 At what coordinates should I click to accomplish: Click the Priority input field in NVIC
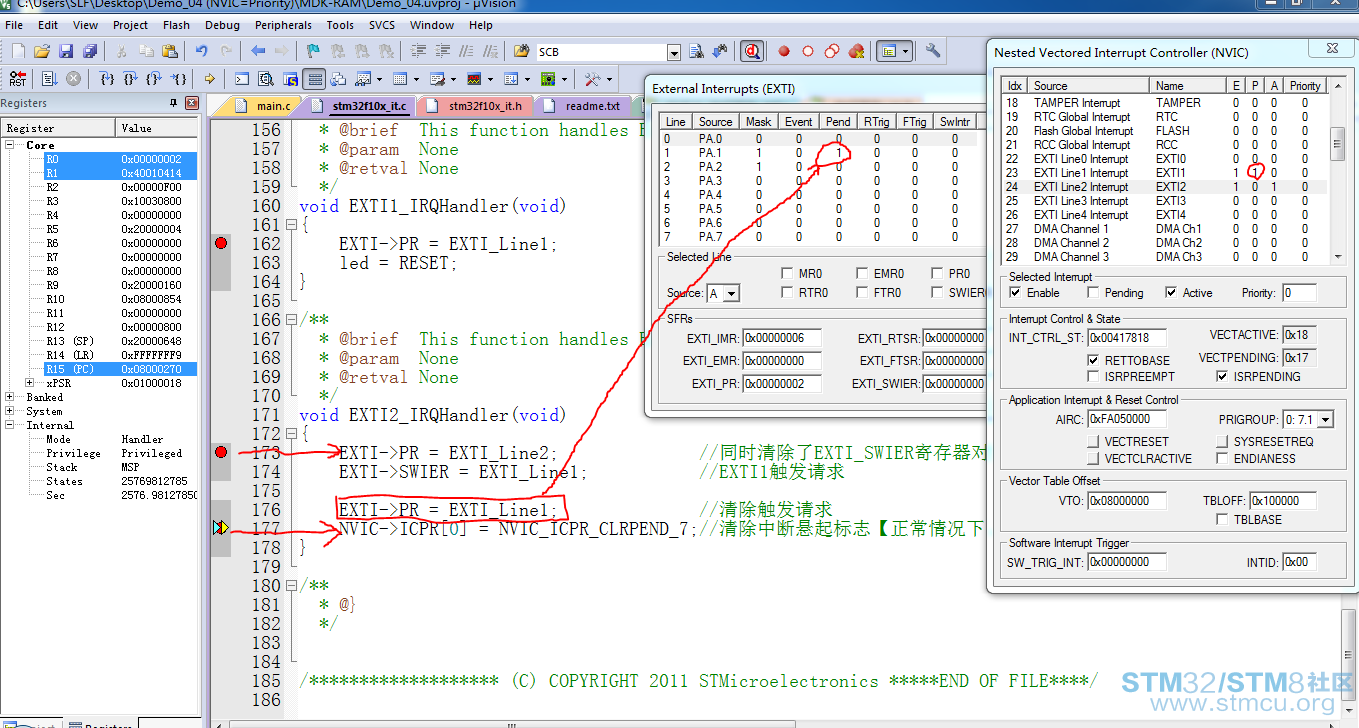click(x=1299, y=293)
